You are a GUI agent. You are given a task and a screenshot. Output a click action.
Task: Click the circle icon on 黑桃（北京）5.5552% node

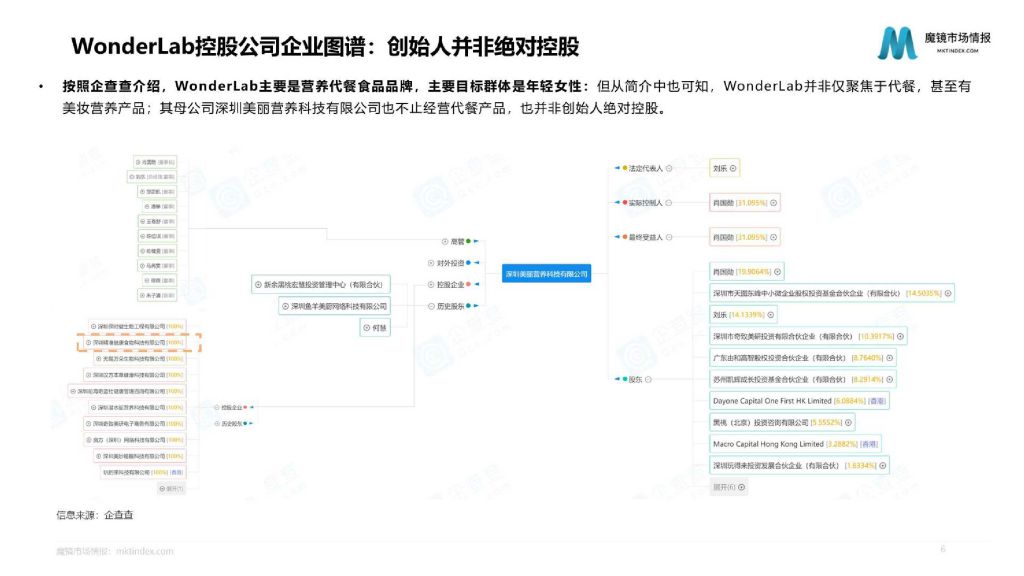click(x=848, y=423)
